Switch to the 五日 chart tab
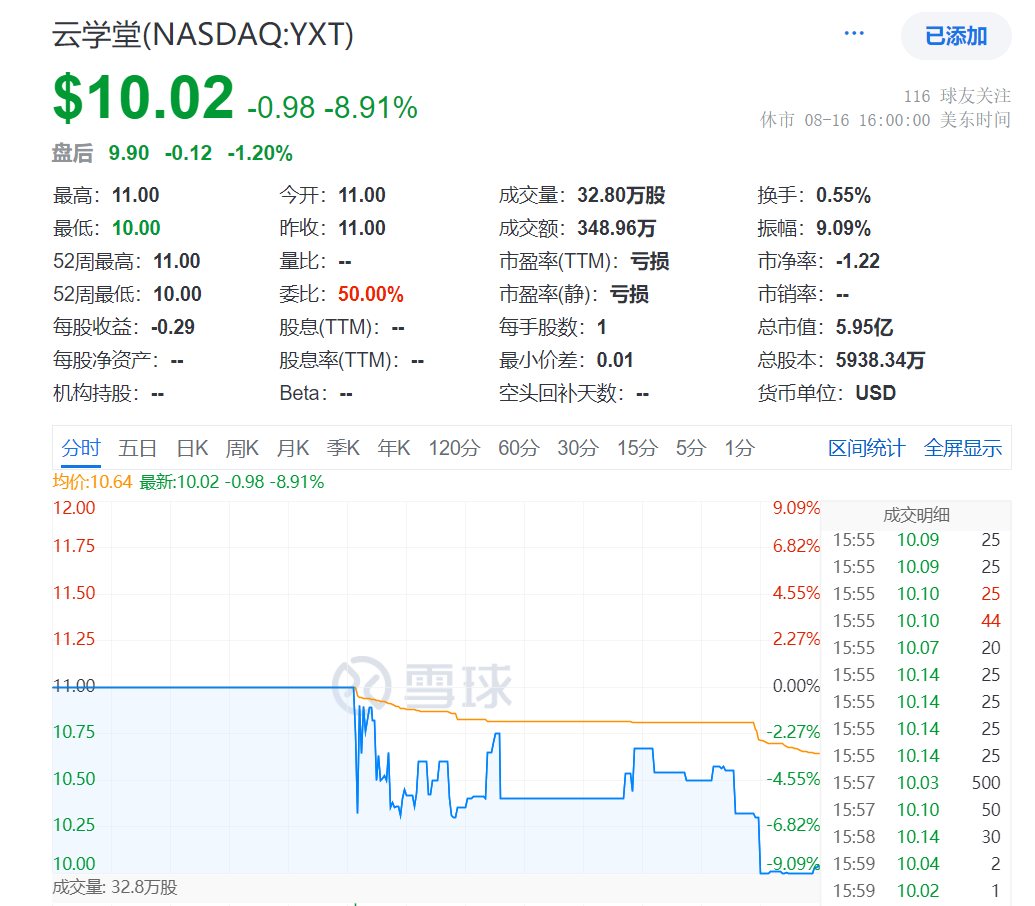This screenshot has height=906, width=1035. point(137,448)
